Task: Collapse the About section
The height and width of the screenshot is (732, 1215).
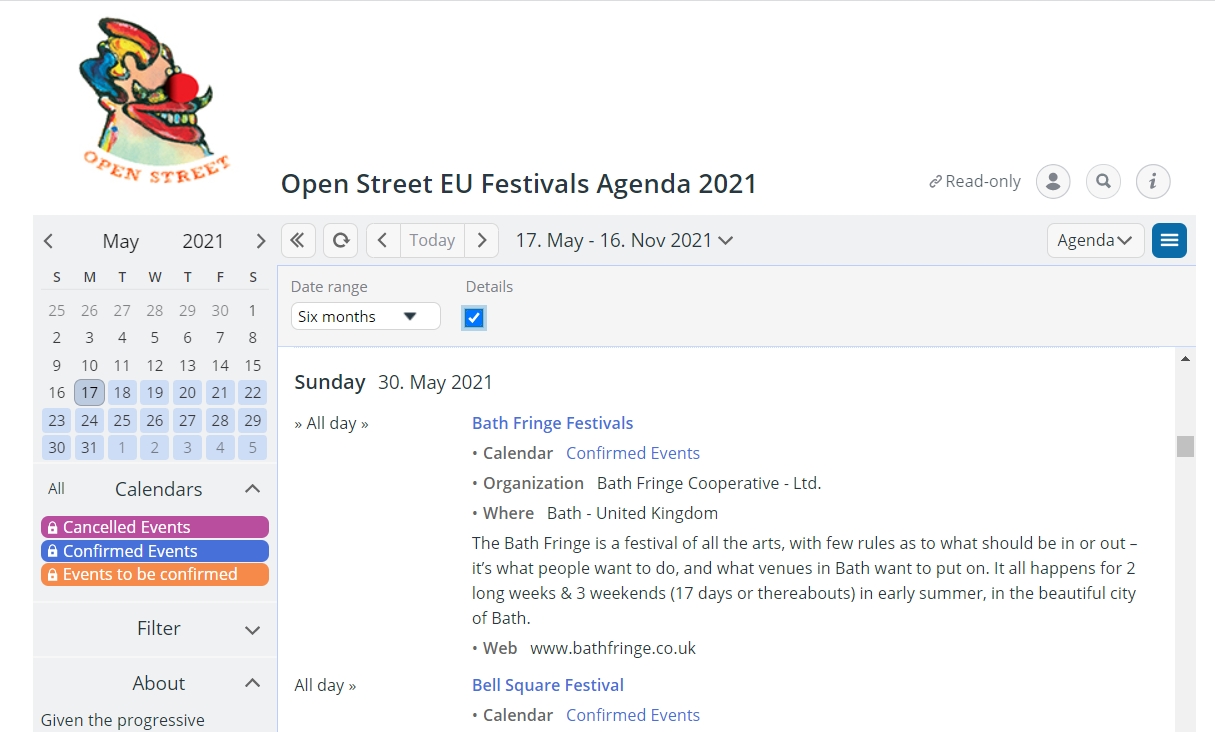Action: pyautogui.click(x=252, y=683)
